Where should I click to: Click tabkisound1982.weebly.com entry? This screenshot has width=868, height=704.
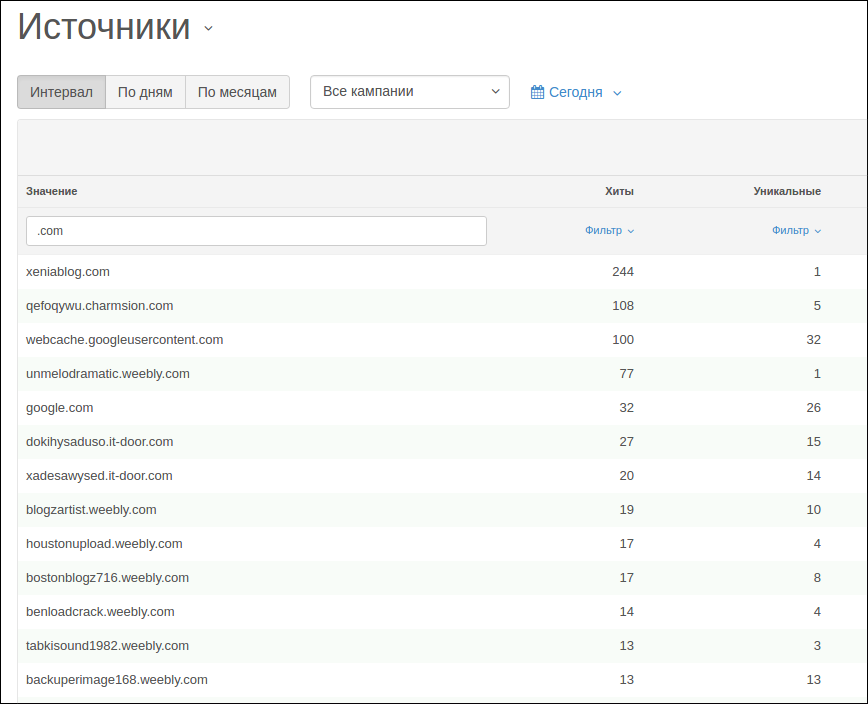click(x=107, y=646)
